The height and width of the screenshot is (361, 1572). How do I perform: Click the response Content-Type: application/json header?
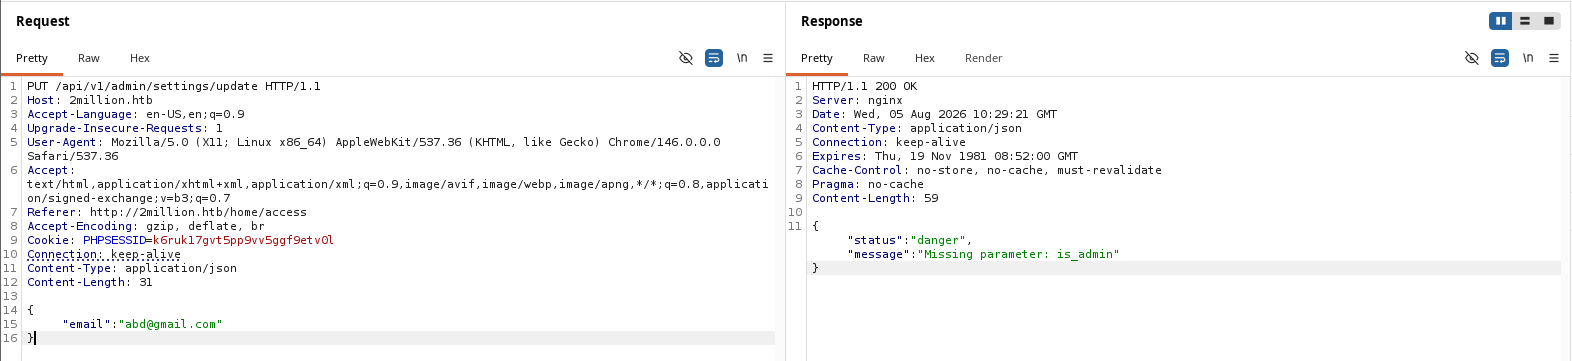click(x=917, y=128)
